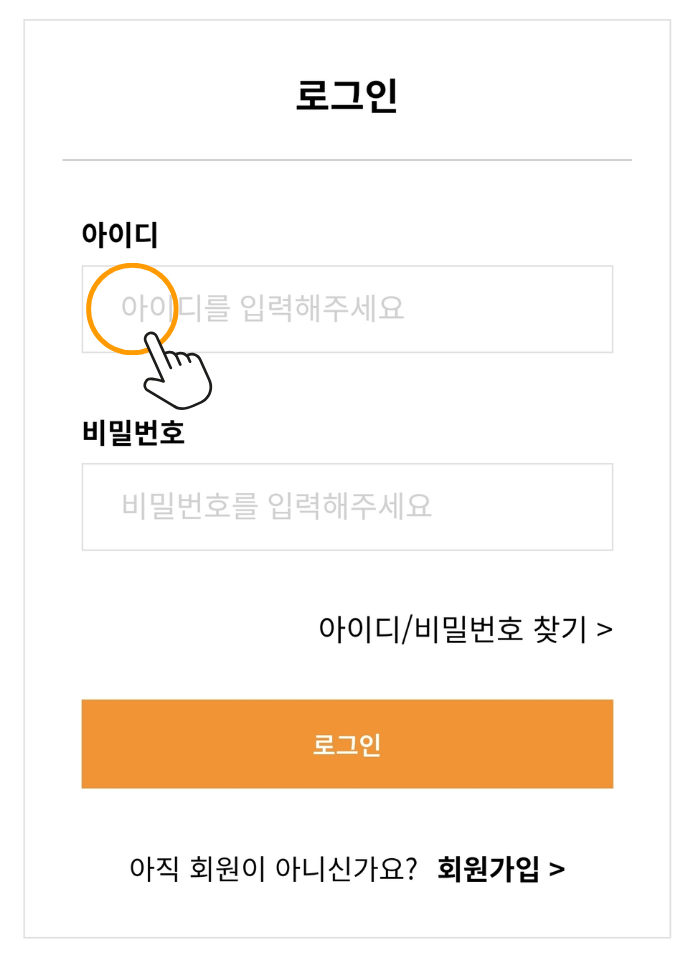Click the white 로그인 text on the button

tap(346, 745)
